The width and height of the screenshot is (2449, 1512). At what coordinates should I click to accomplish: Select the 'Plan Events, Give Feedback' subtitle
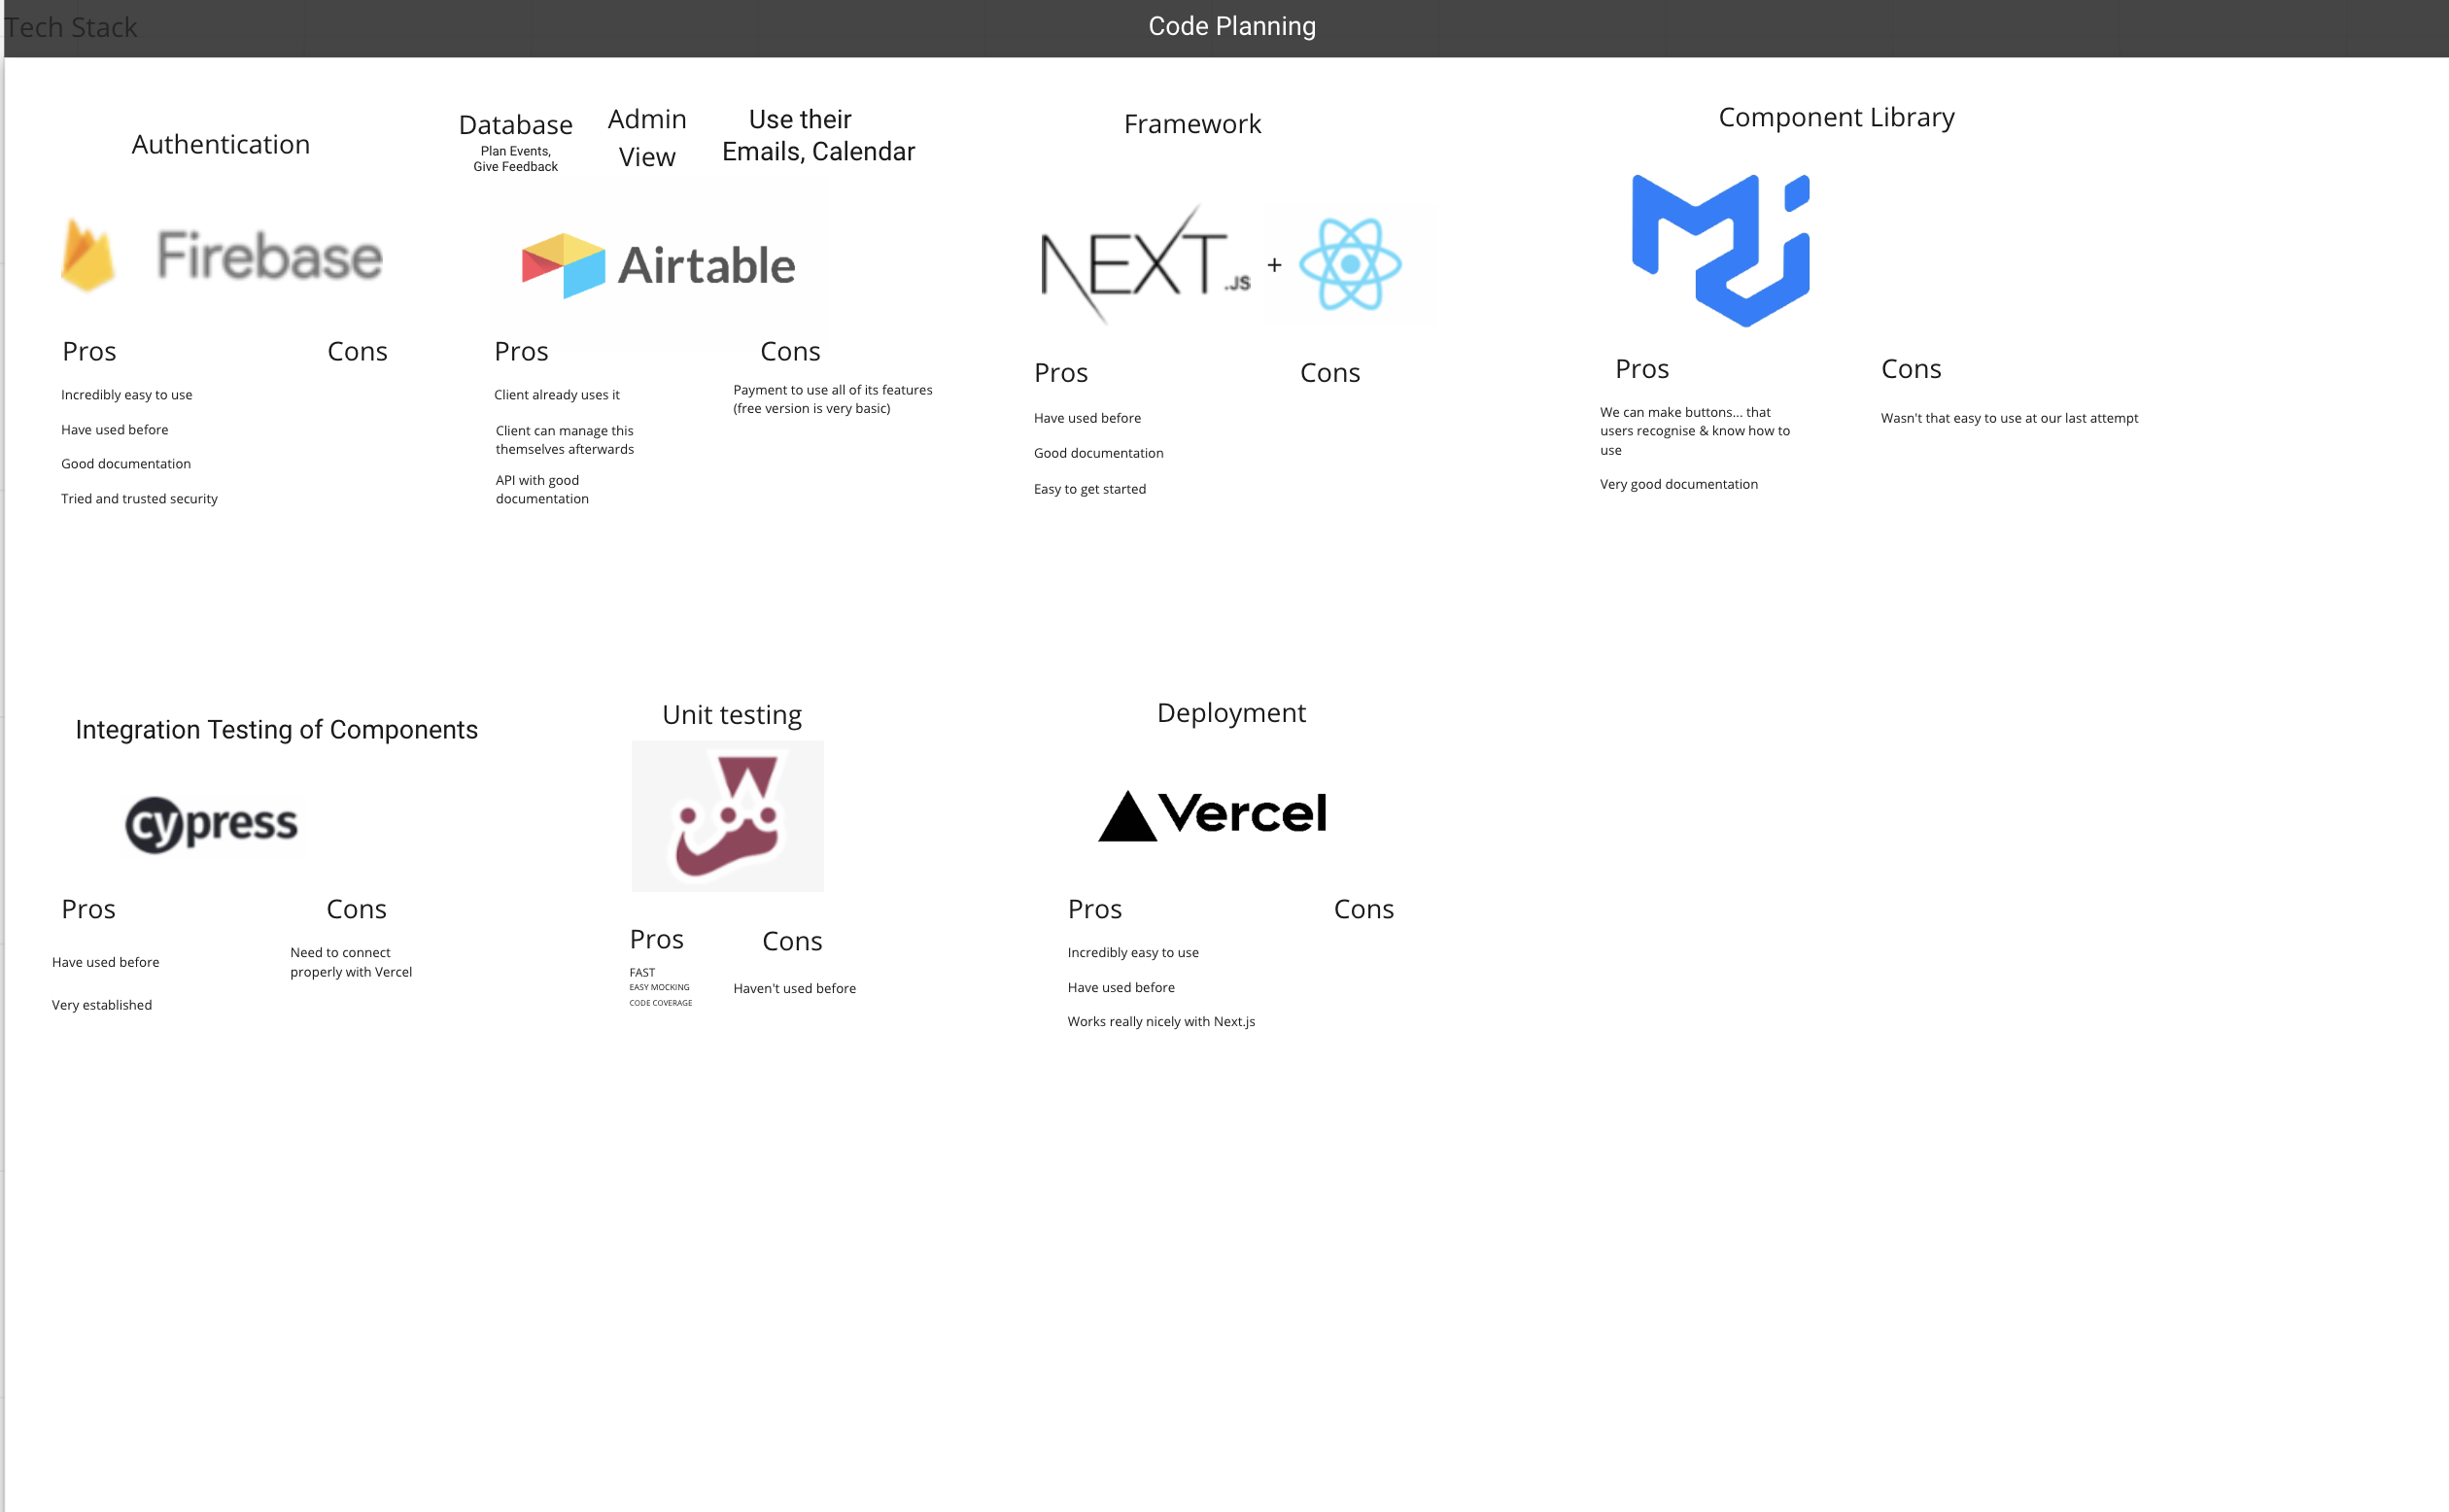pyautogui.click(x=516, y=159)
